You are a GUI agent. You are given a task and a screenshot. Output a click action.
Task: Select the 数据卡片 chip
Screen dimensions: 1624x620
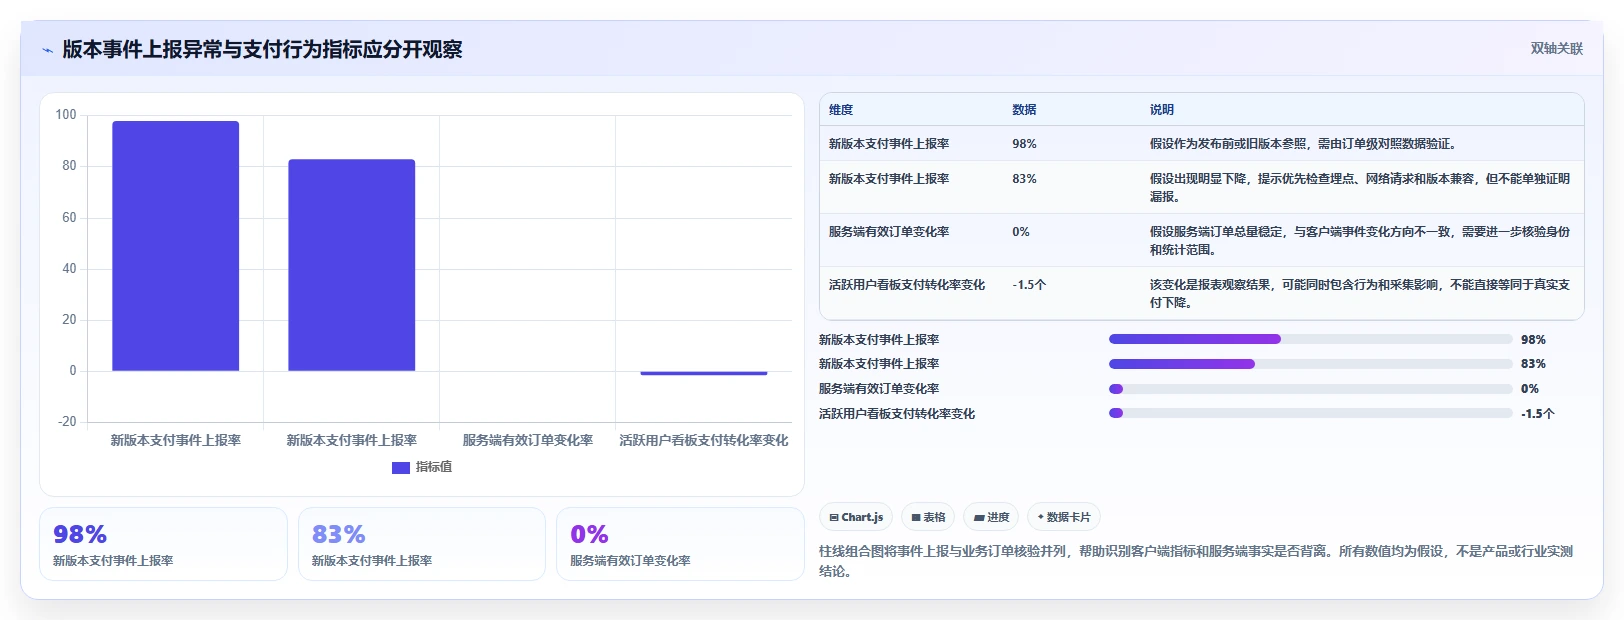(1064, 517)
